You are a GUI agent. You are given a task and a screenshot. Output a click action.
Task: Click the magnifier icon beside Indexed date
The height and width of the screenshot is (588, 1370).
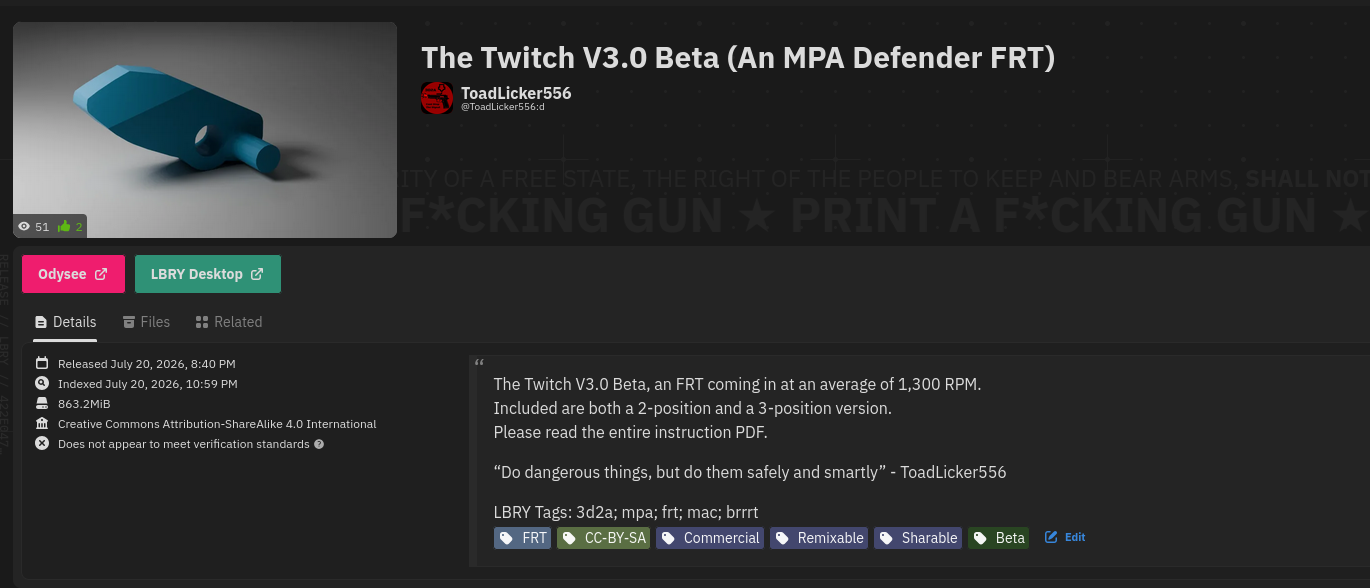pos(42,384)
